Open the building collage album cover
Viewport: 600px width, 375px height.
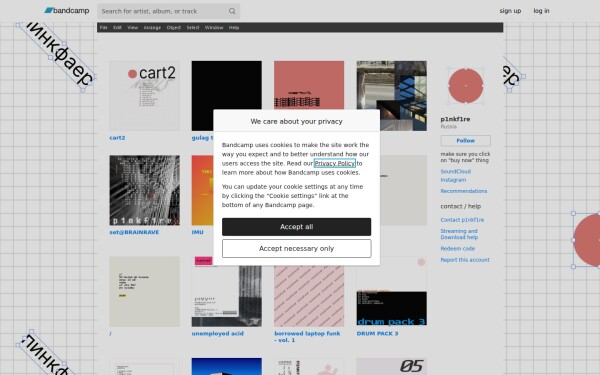click(x=391, y=96)
